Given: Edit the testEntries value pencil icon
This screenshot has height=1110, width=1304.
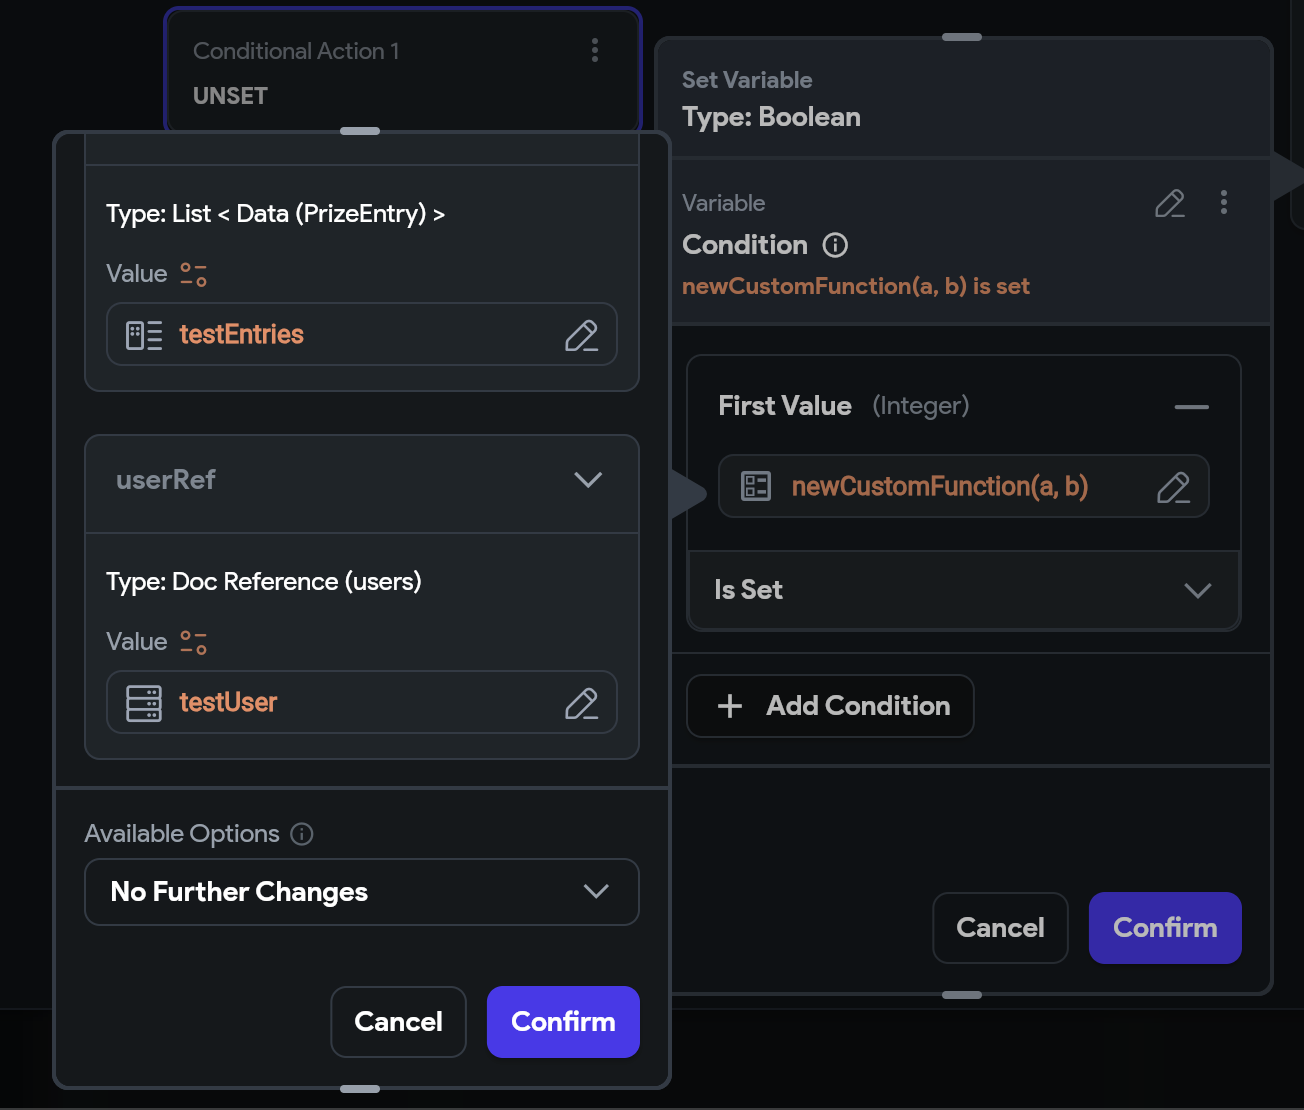Looking at the screenshot, I should [581, 335].
